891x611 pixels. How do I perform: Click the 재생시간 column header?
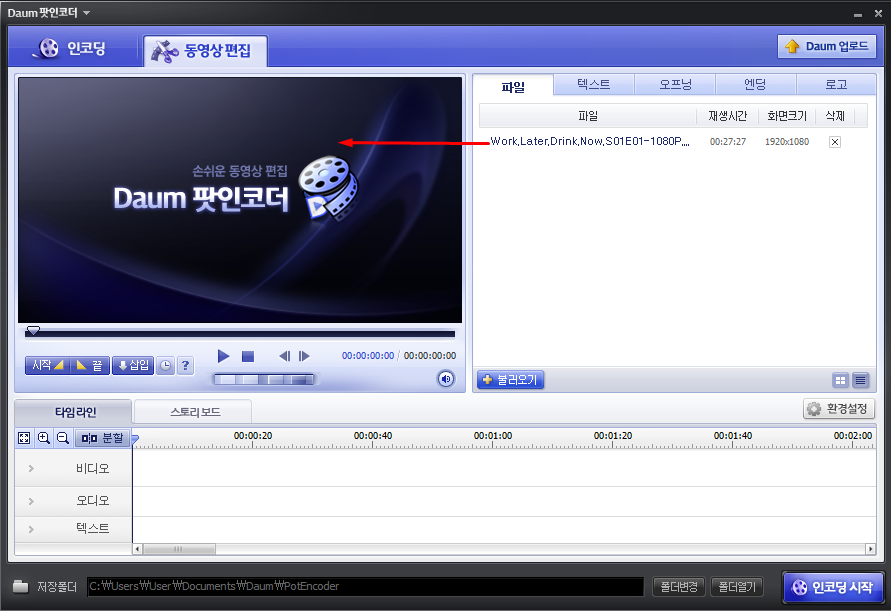pyautogui.click(x=727, y=116)
